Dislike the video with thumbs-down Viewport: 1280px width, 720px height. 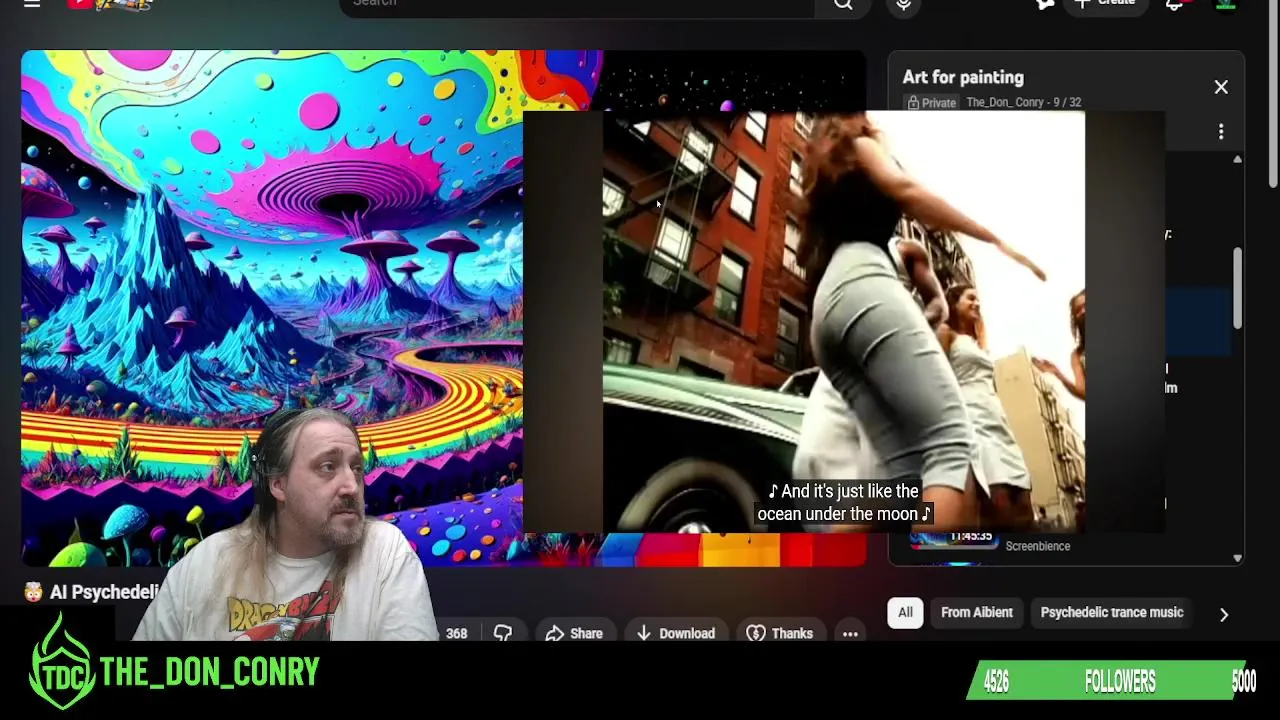click(503, 633)
